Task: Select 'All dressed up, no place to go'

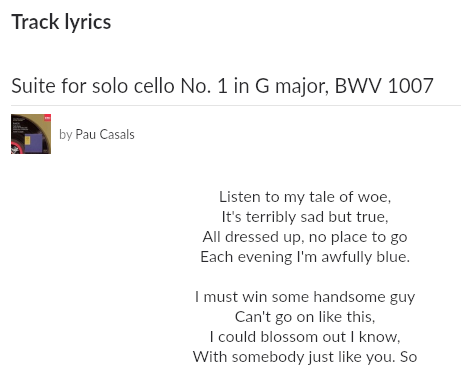Action: tap(305, 237)
